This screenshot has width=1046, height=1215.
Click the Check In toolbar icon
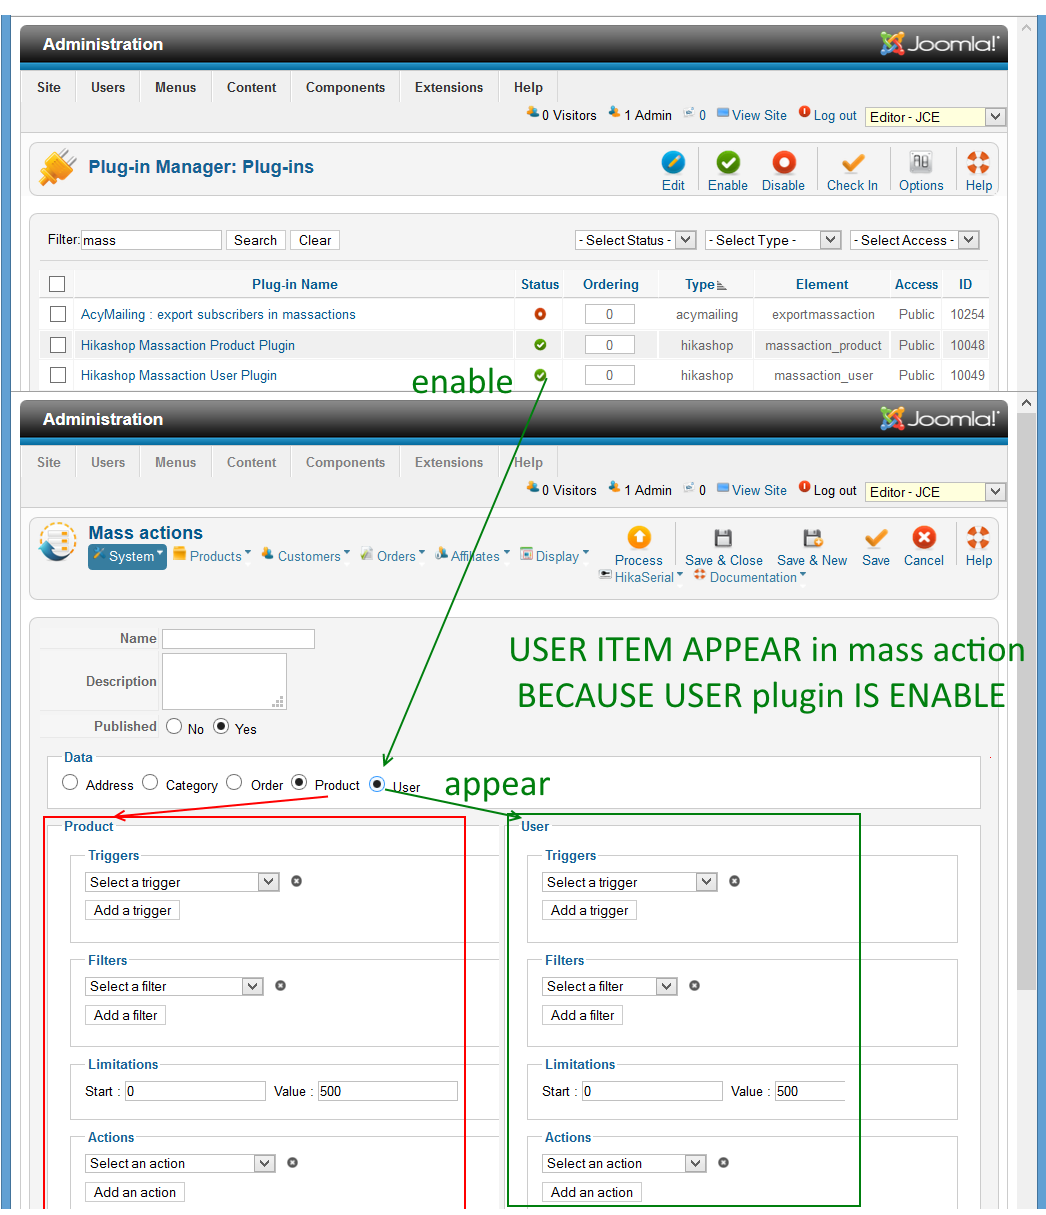(852, 163)
